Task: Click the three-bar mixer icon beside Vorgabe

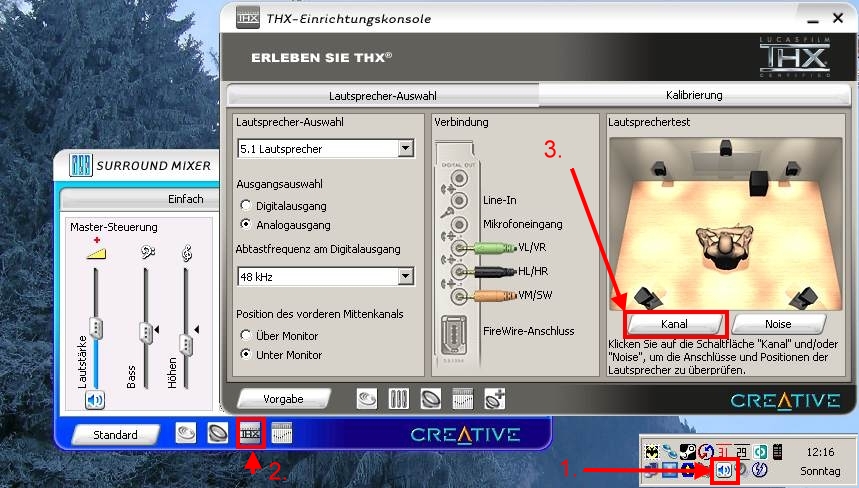Action: pyautogui.click(x=399, y=398)
